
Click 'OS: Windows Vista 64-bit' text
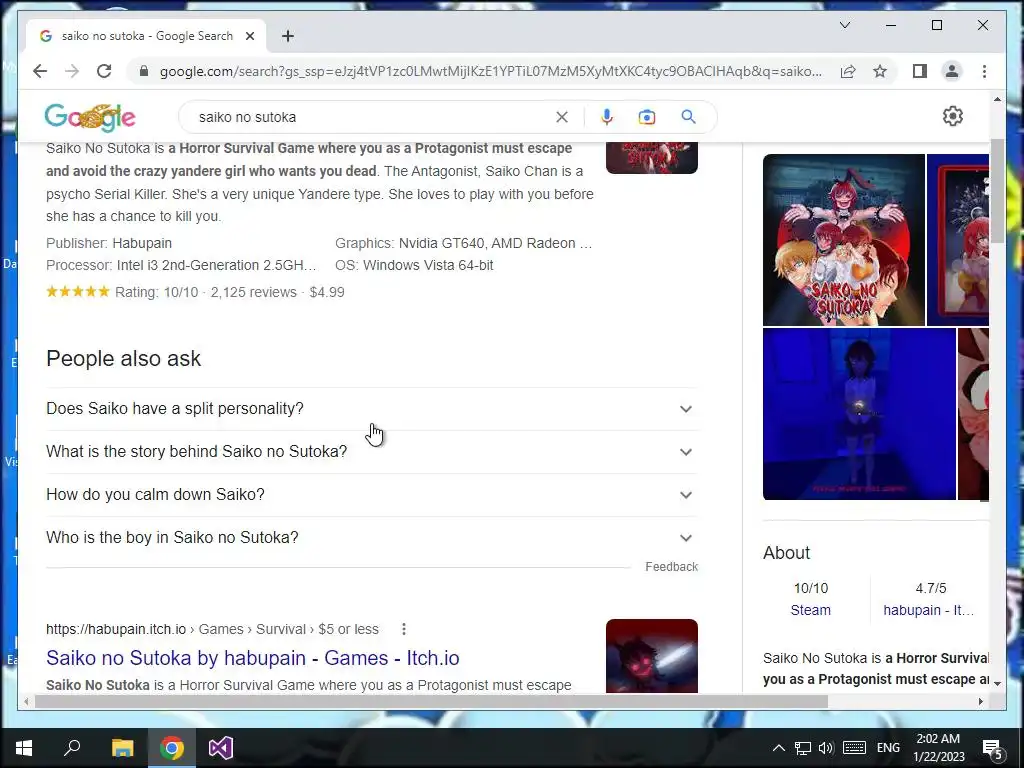(414, 265)
